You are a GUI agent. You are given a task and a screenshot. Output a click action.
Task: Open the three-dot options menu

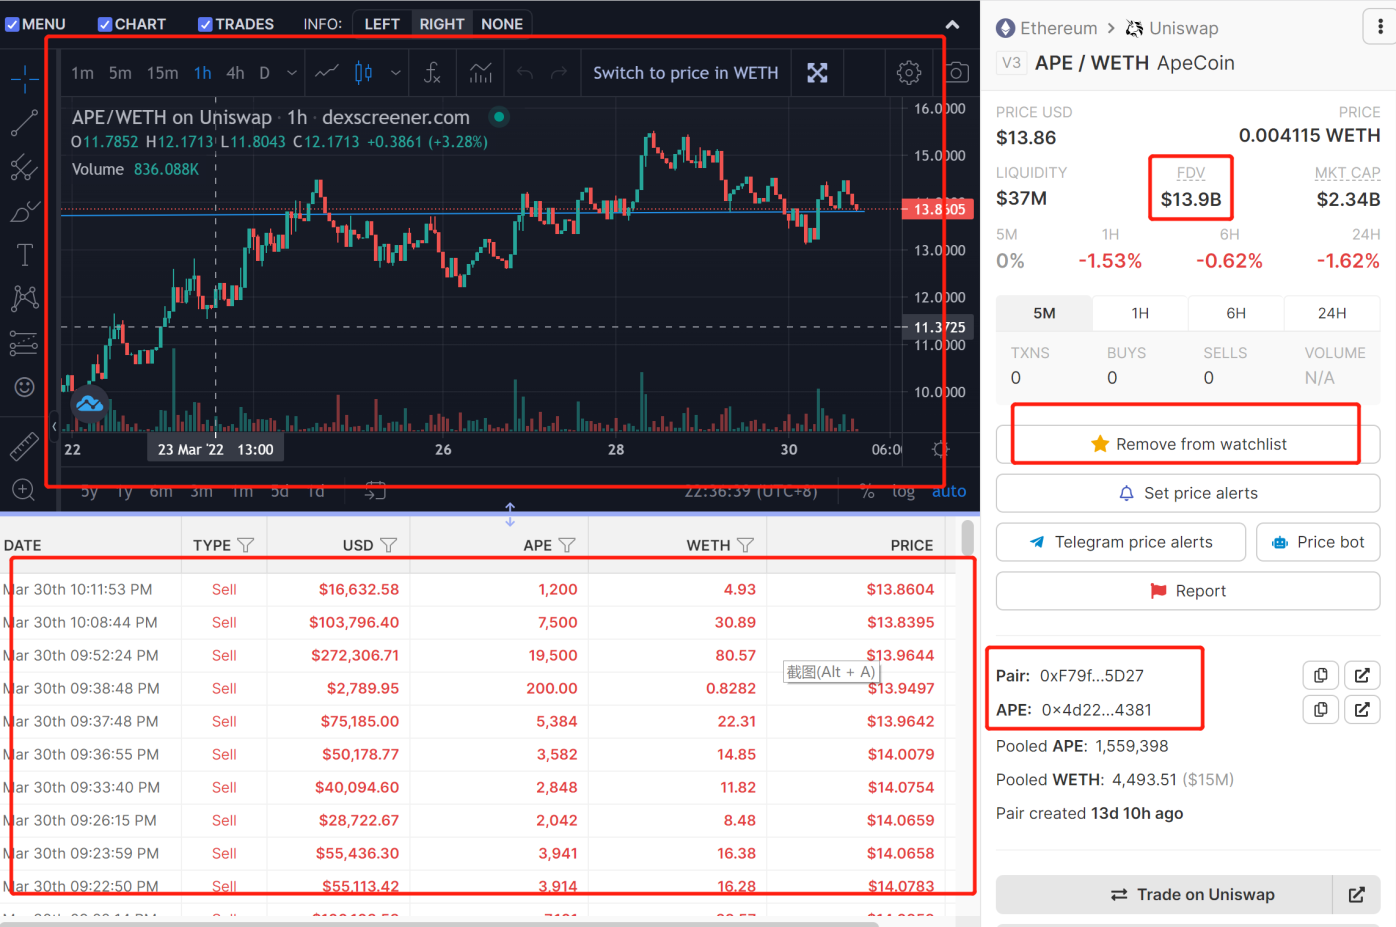[1380, 28]
